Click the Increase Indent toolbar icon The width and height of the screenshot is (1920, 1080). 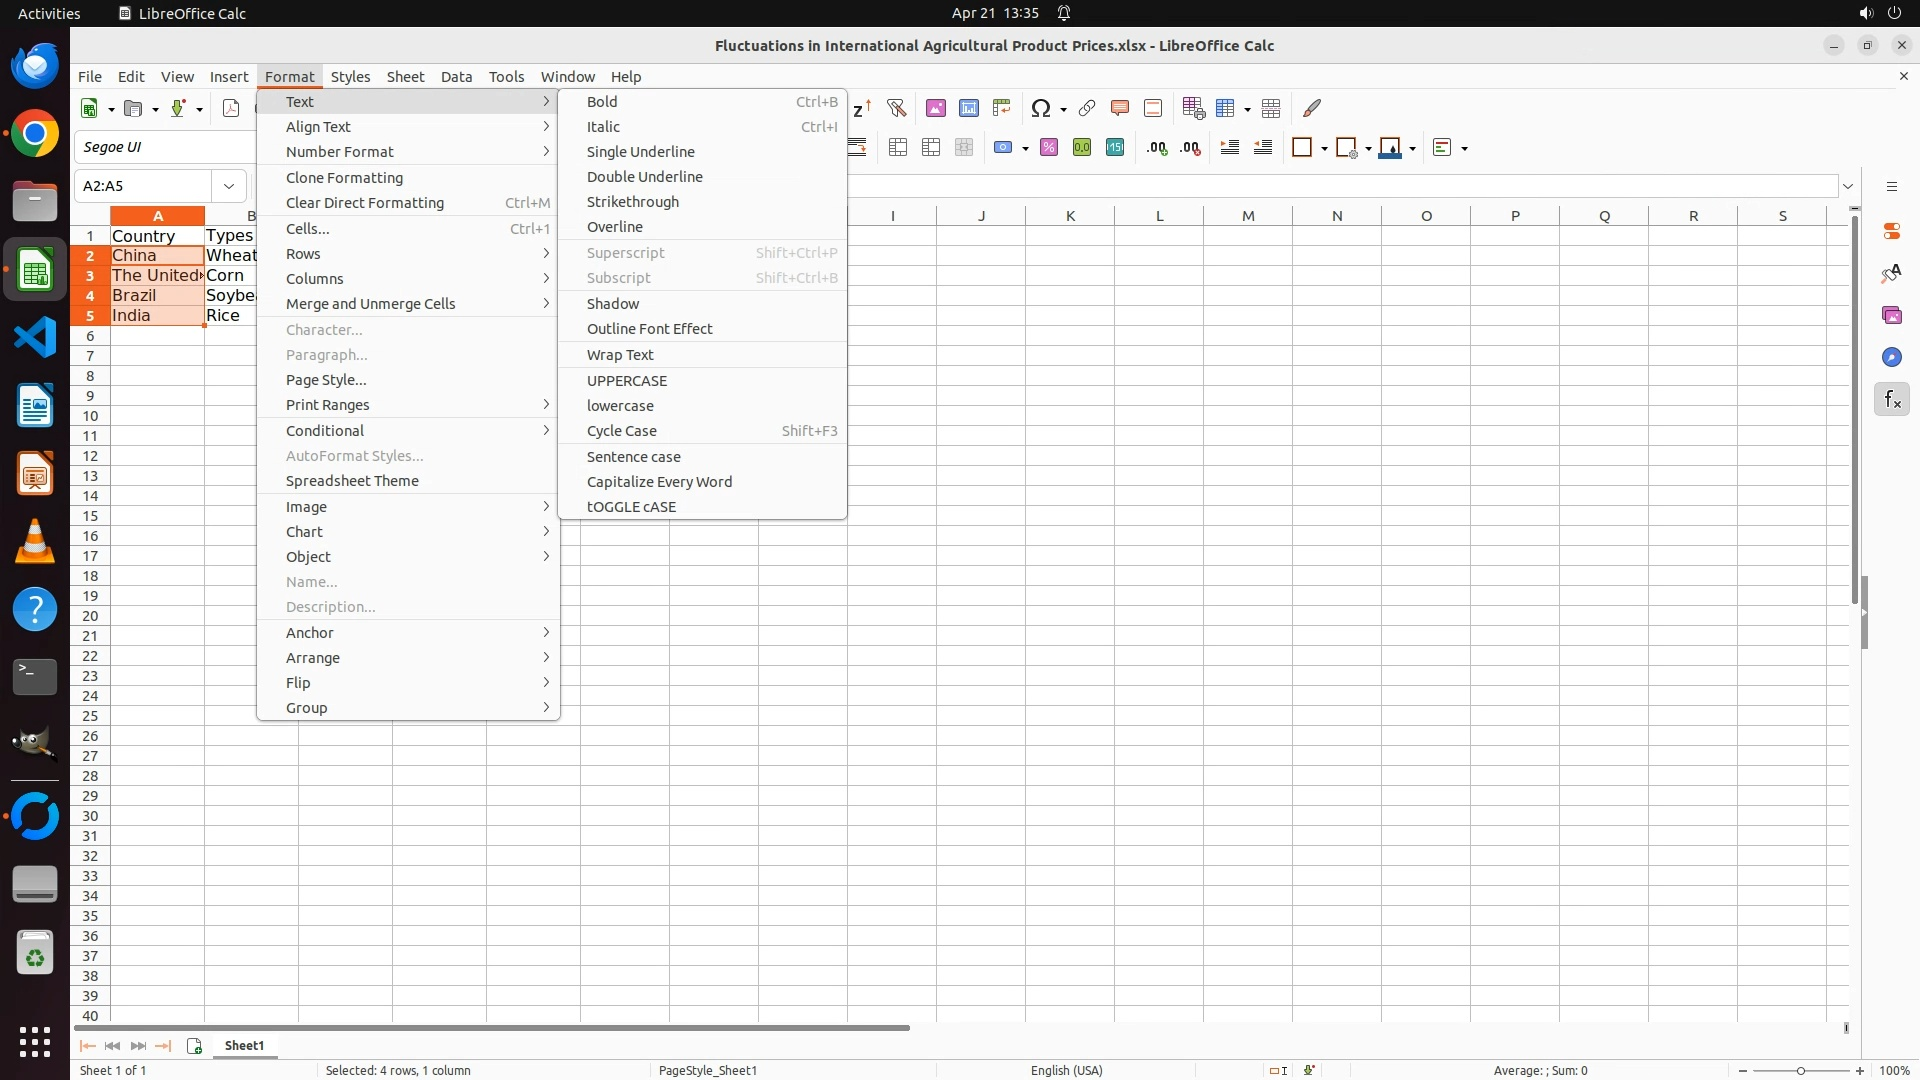pos(1230,148)
